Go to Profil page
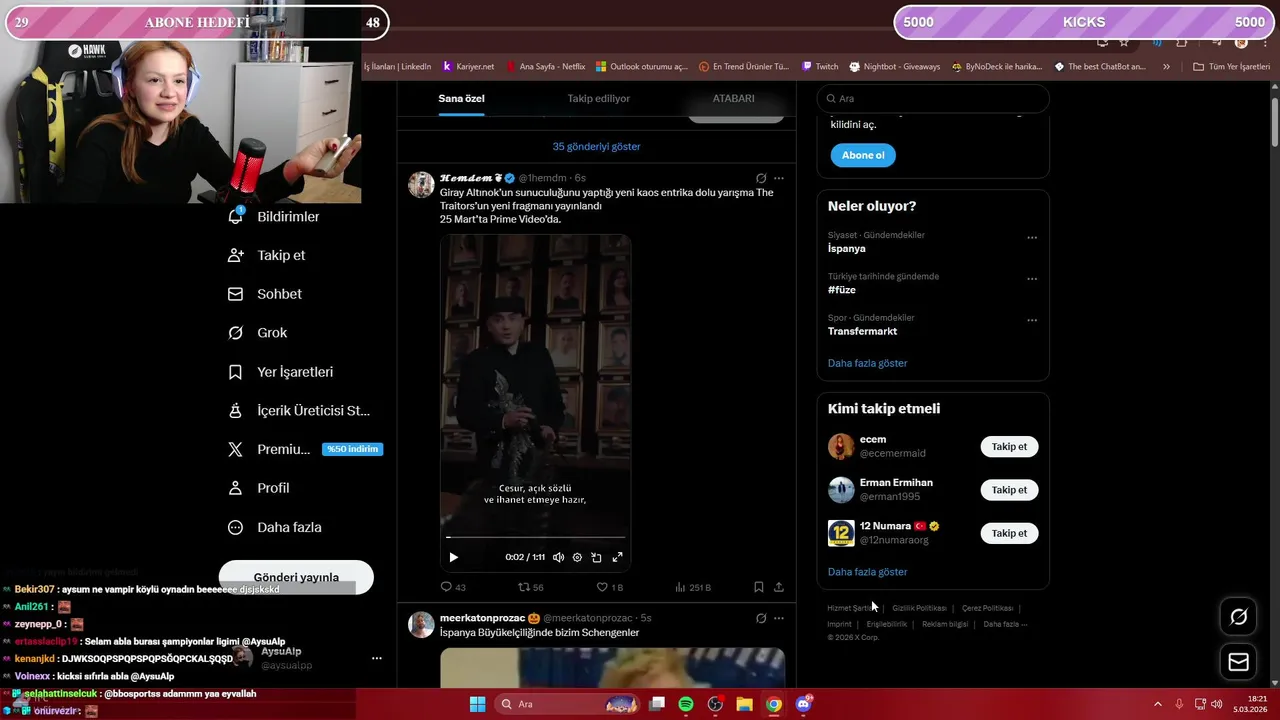Image resolution: width=1280 pixels, height=720 pixels. [x=258, y=488]
